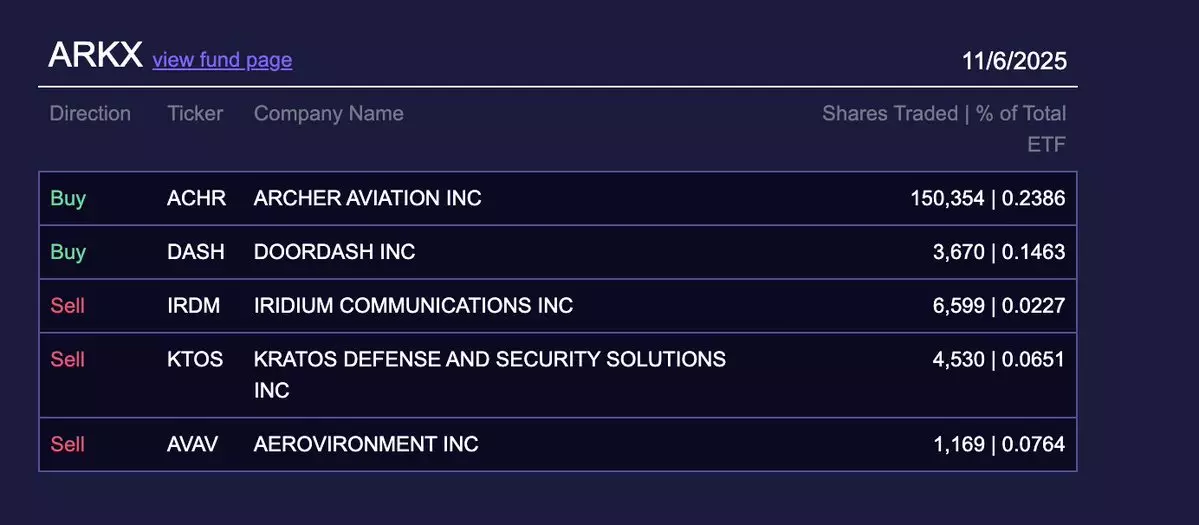Click the Sell label in AVAV row

pyautogui.click(x=67, y=443)
